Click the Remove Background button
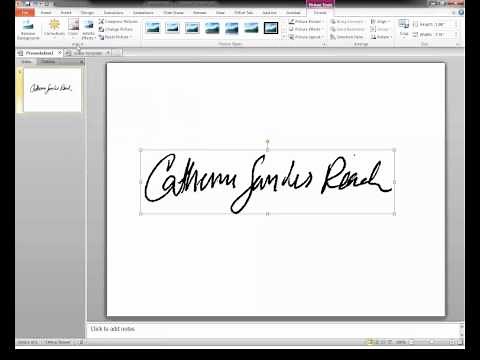The height and width of the screenshot is (360, 480). tap(28, 29)
